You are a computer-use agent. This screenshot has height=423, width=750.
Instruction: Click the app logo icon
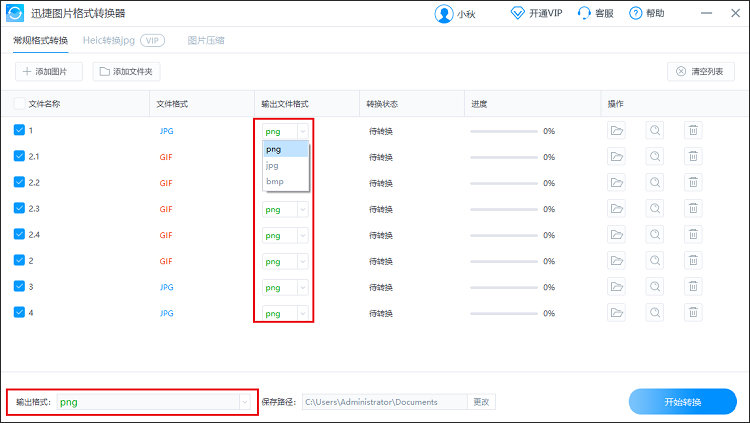click(15, 13)
